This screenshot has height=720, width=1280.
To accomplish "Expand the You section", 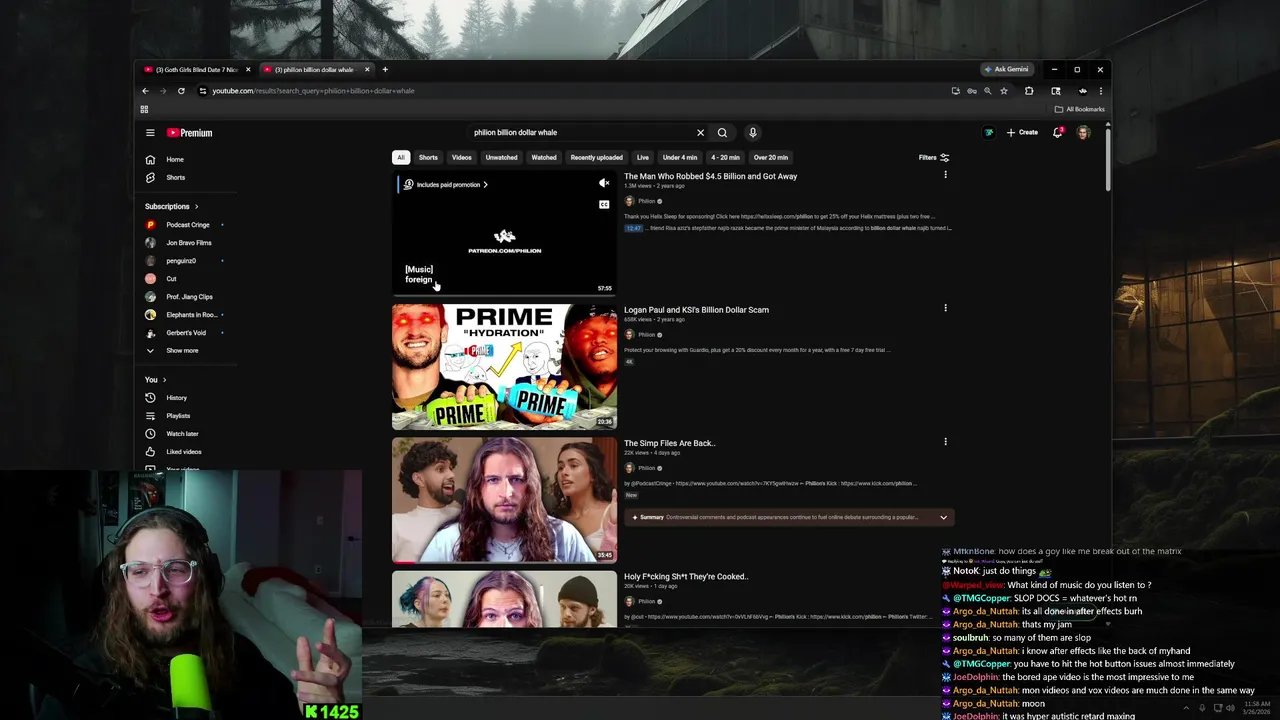I will (156, 380).
